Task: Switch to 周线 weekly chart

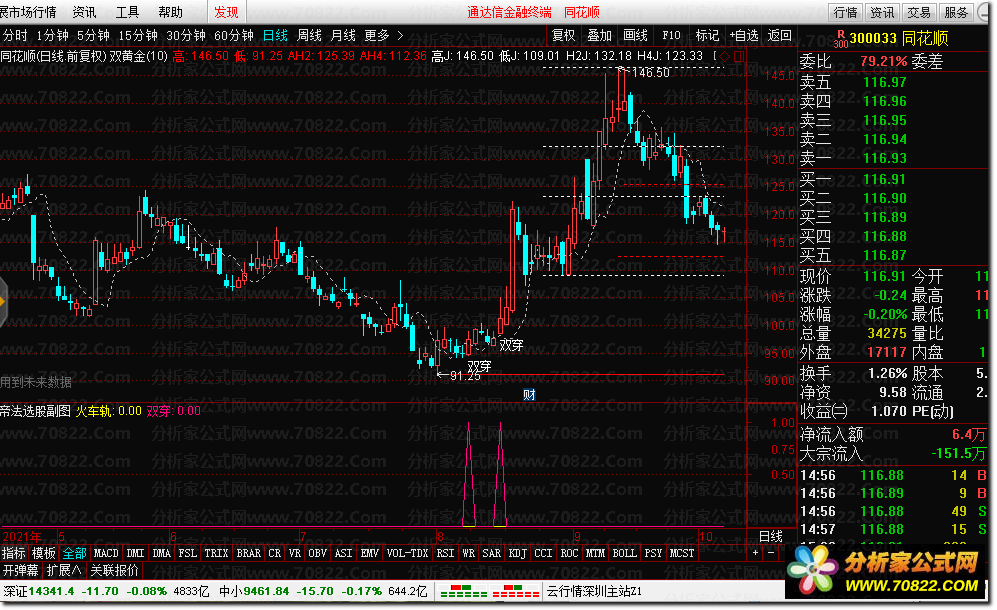Action: [x=310, y=36]
